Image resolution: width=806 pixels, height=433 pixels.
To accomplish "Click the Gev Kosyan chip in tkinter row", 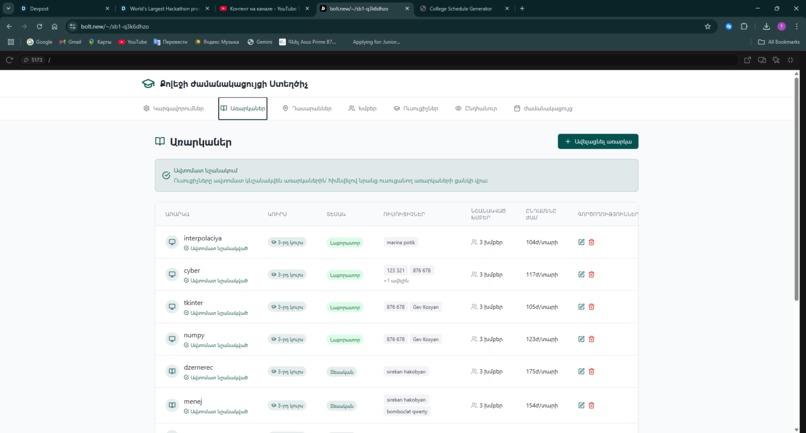I will pos(426,307).
